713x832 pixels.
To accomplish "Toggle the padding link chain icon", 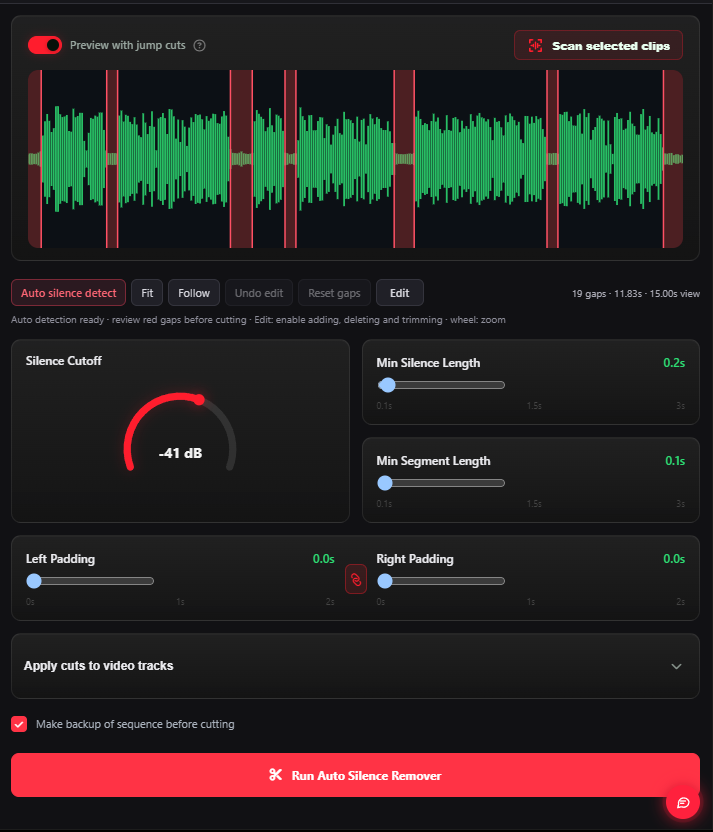I will (x=356, y=579).
